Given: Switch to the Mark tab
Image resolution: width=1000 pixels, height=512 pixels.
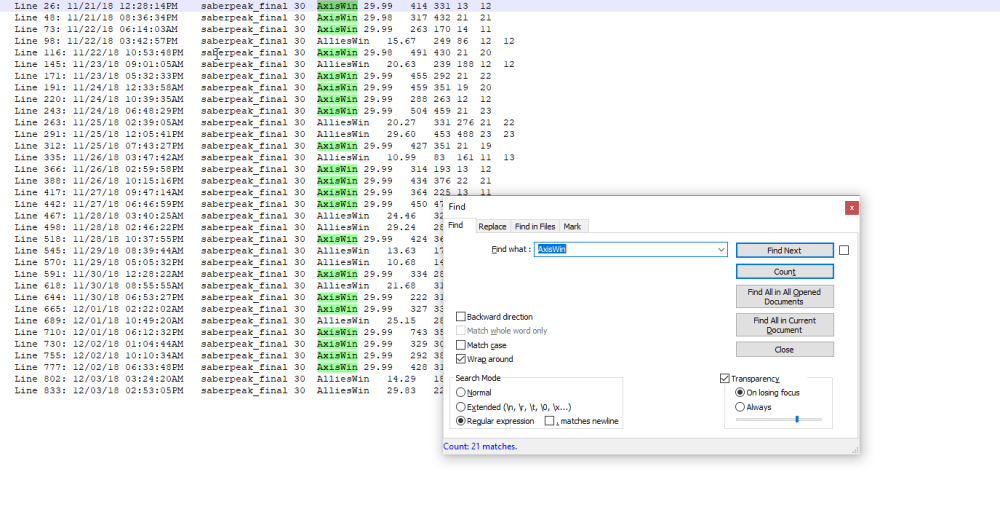Looking at the screenshot, I should click(x=572, y=226).
